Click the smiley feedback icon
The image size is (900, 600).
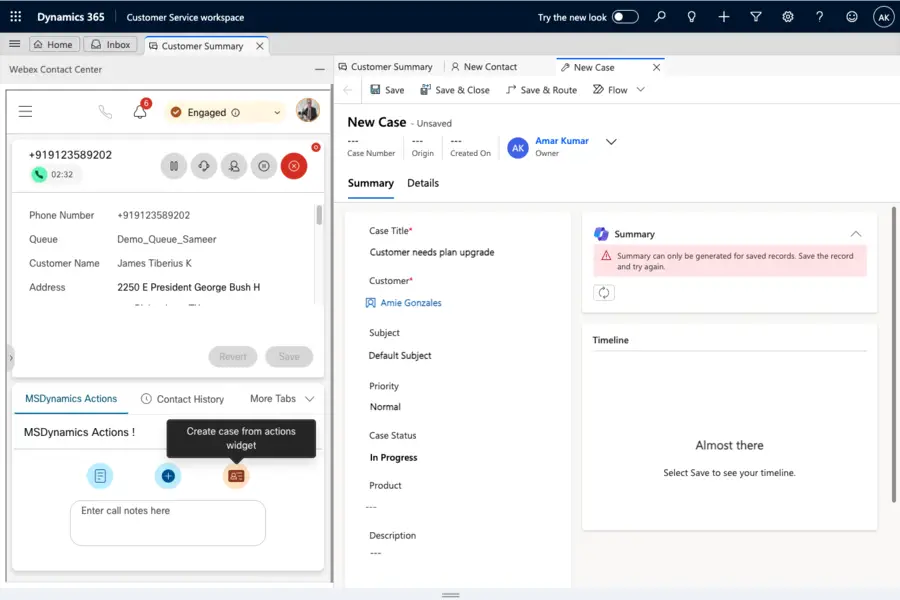852,17
